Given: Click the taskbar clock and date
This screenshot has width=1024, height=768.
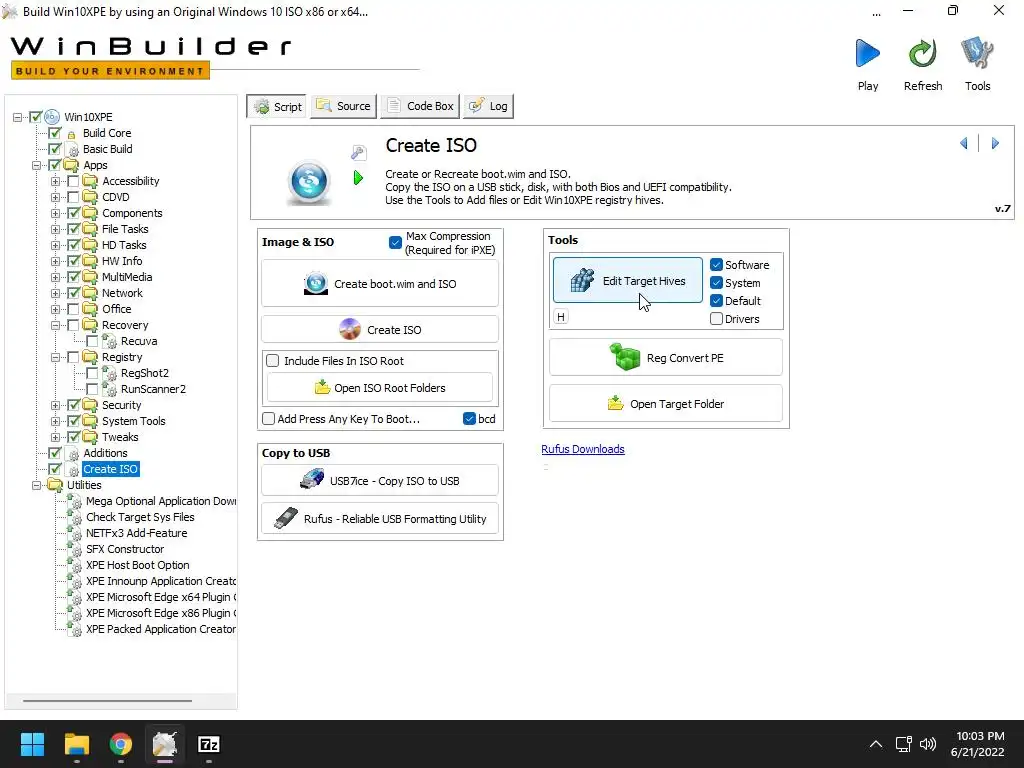Looking at the screenshot, I should click(977, 744).
